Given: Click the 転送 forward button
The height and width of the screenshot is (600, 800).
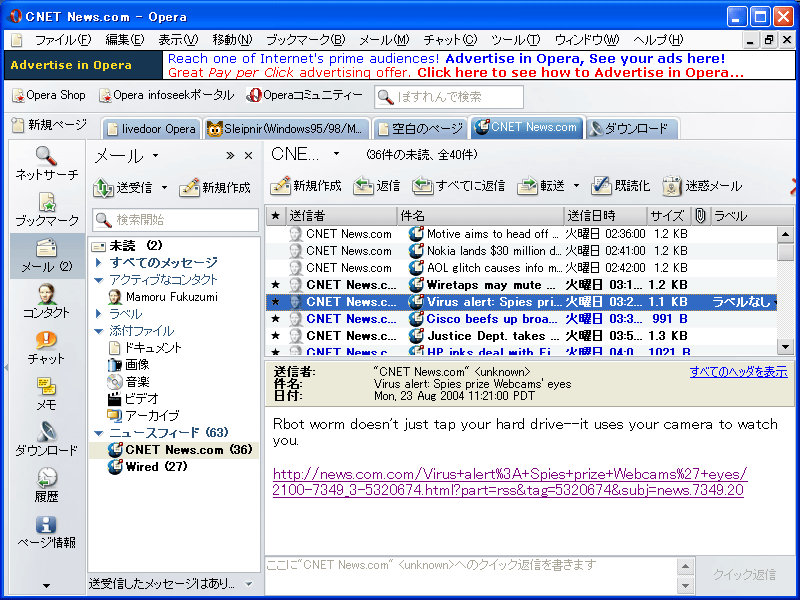Looking at the screenshot, I should pyautogui.click(x=541, y=186).
